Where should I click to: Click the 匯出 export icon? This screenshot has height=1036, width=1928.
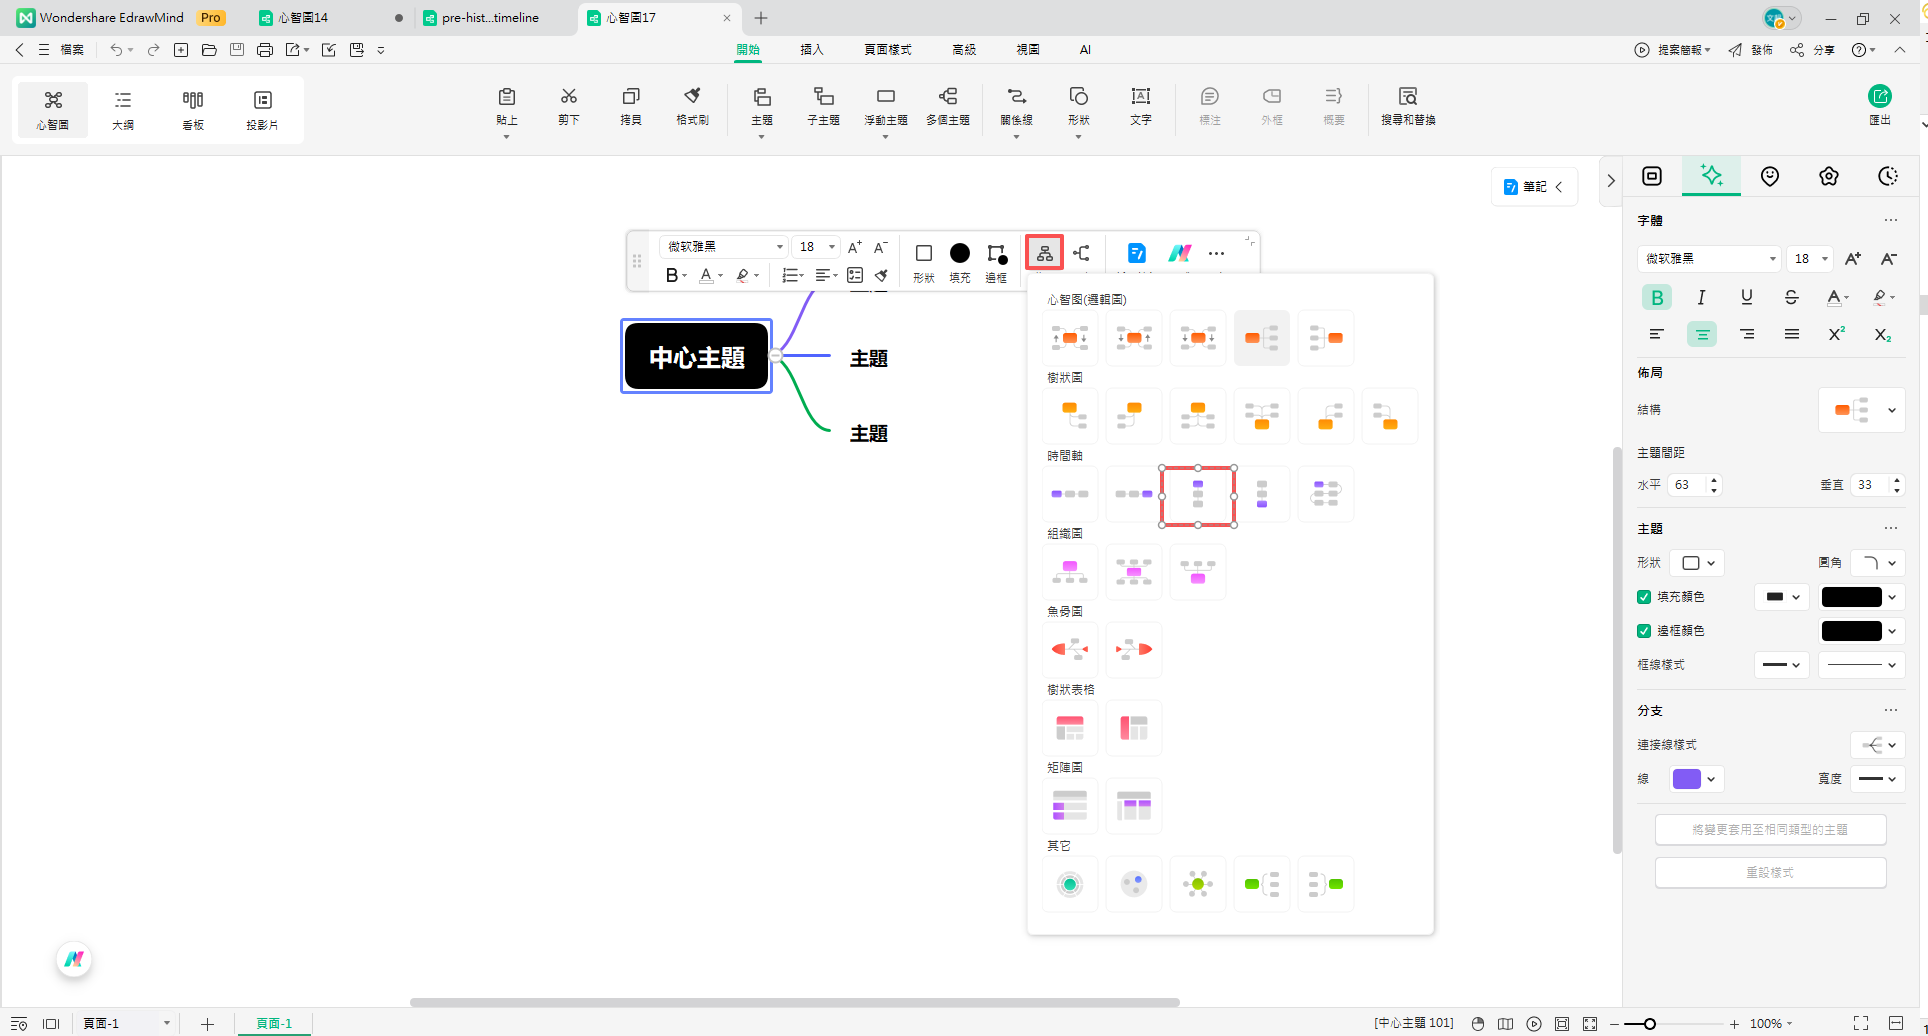pyautogui.click(x=1879, y=104)
